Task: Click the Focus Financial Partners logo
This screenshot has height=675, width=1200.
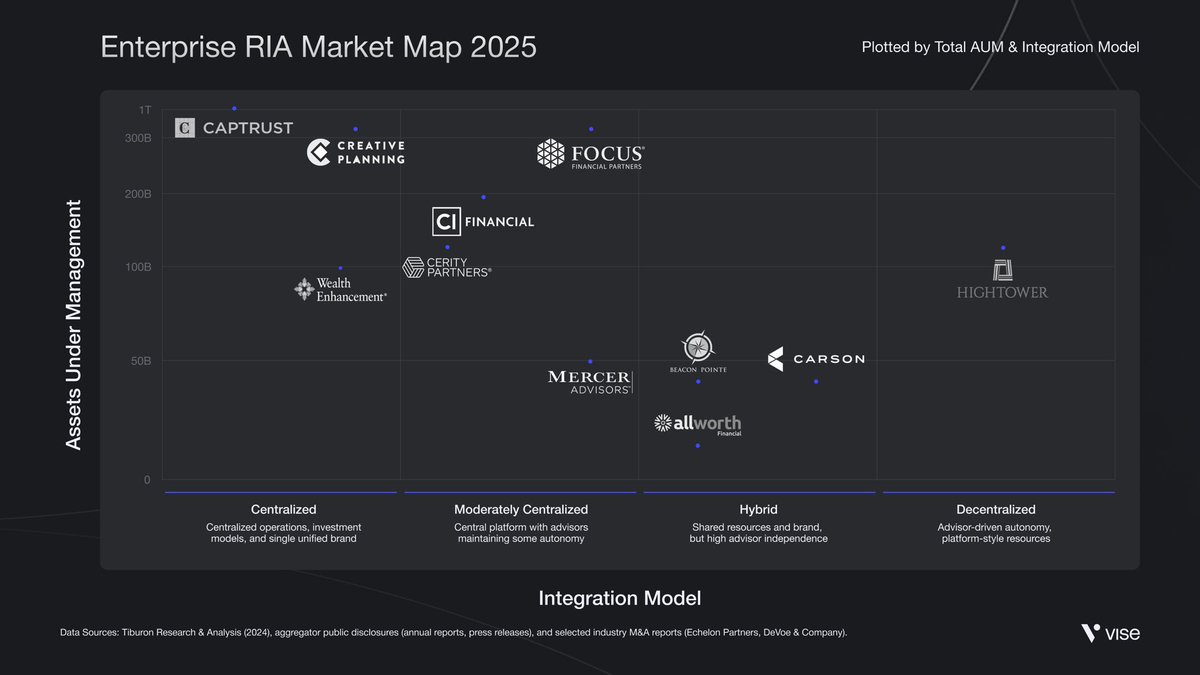Action: (591, 154)
